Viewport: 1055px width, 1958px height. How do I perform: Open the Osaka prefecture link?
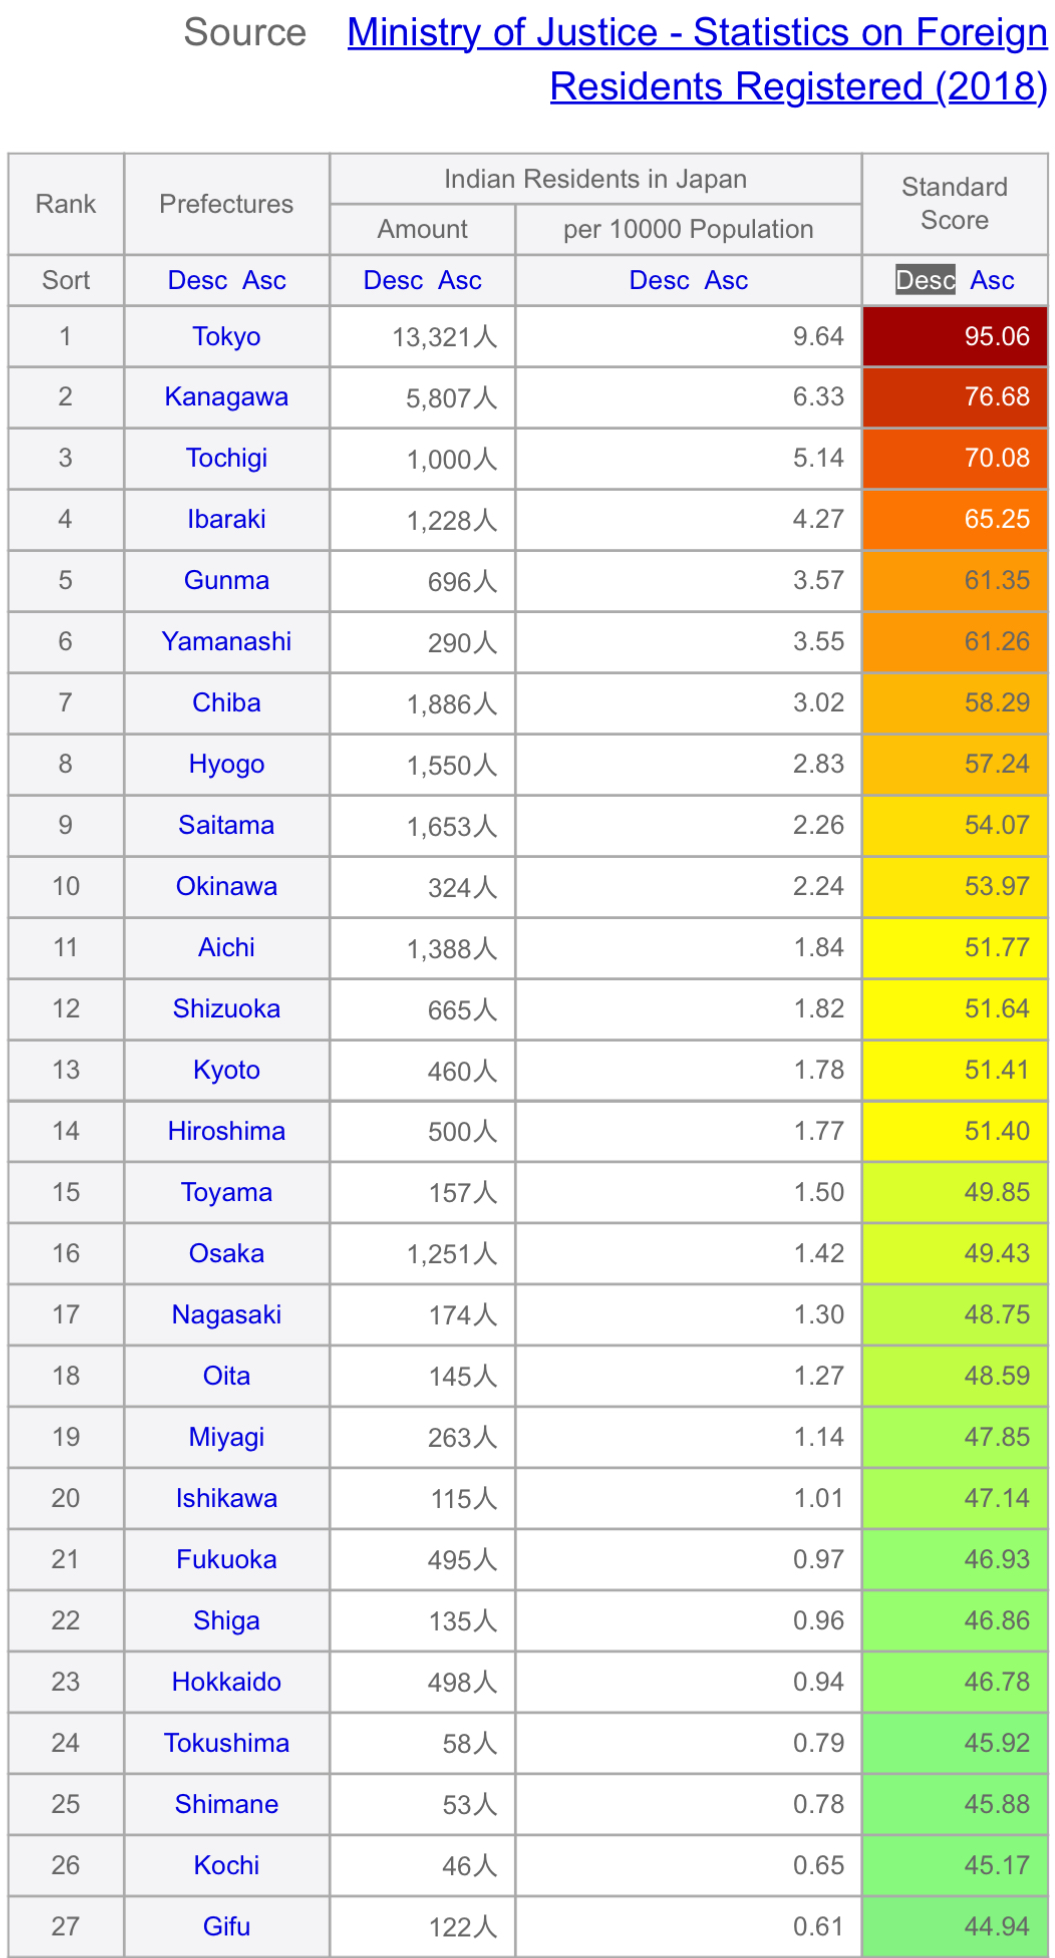pos(227,1254)
